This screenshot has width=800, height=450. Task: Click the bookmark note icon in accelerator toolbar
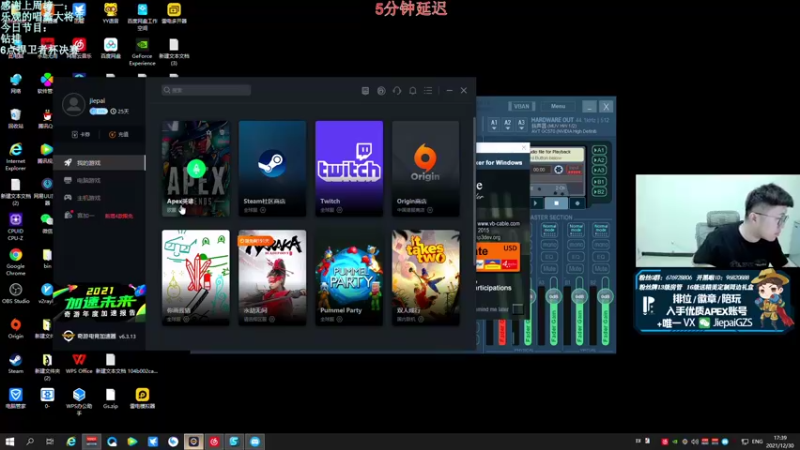(365, 90)
